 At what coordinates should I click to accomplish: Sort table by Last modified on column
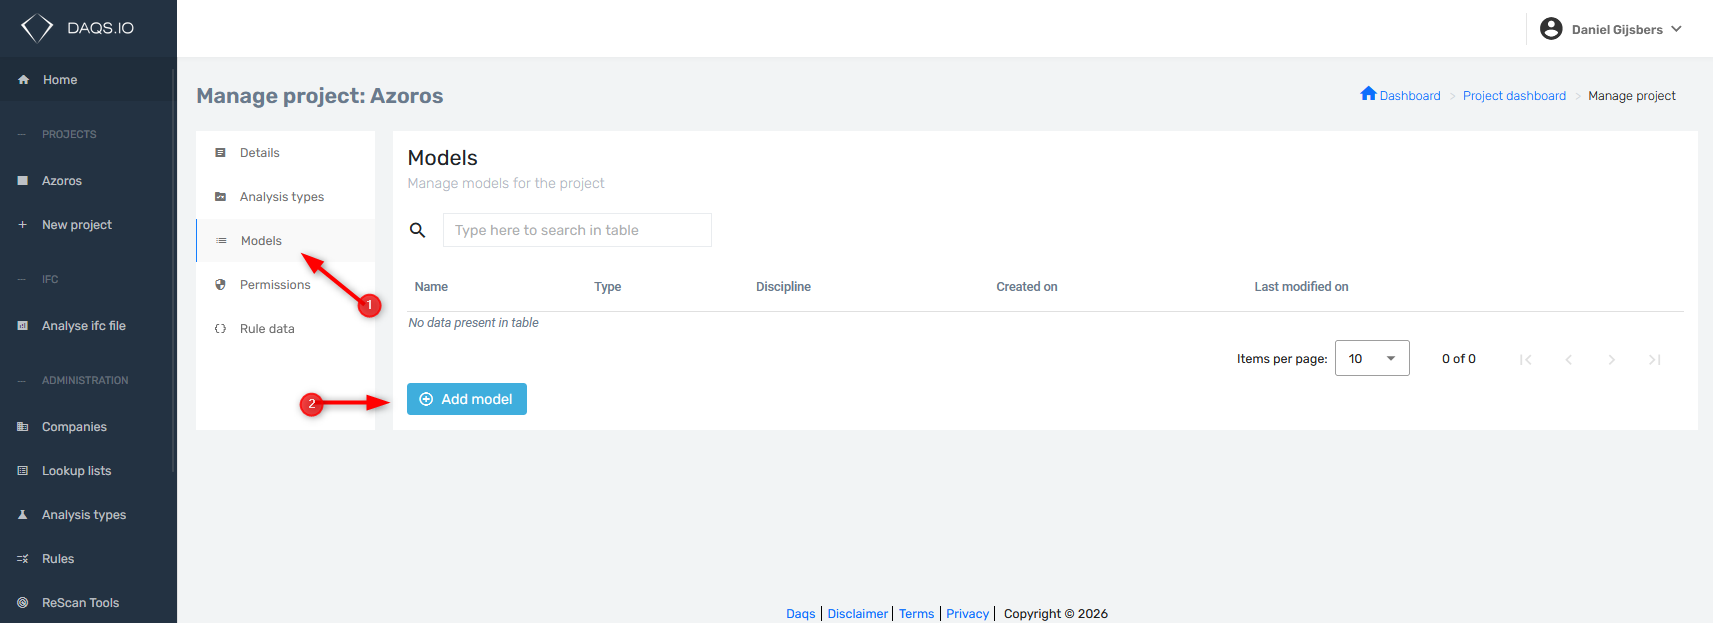(x=1301, y=287)
